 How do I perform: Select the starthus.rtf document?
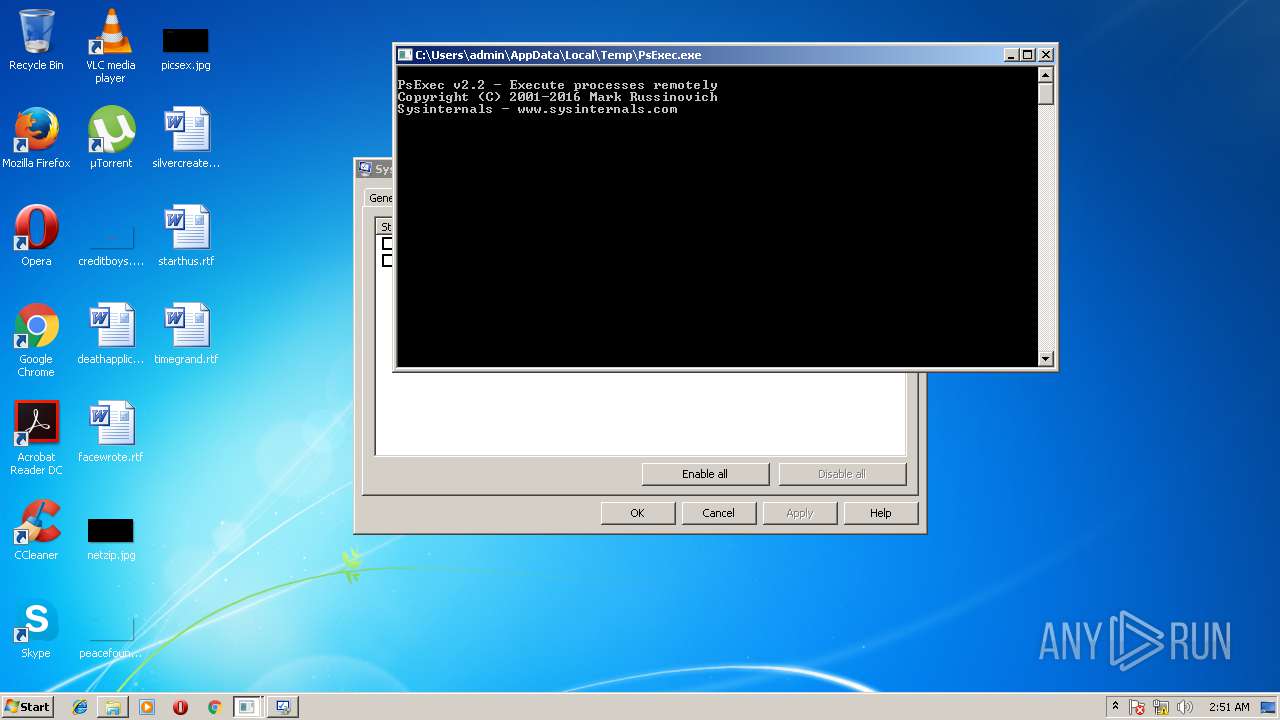[x=186, y=236]
